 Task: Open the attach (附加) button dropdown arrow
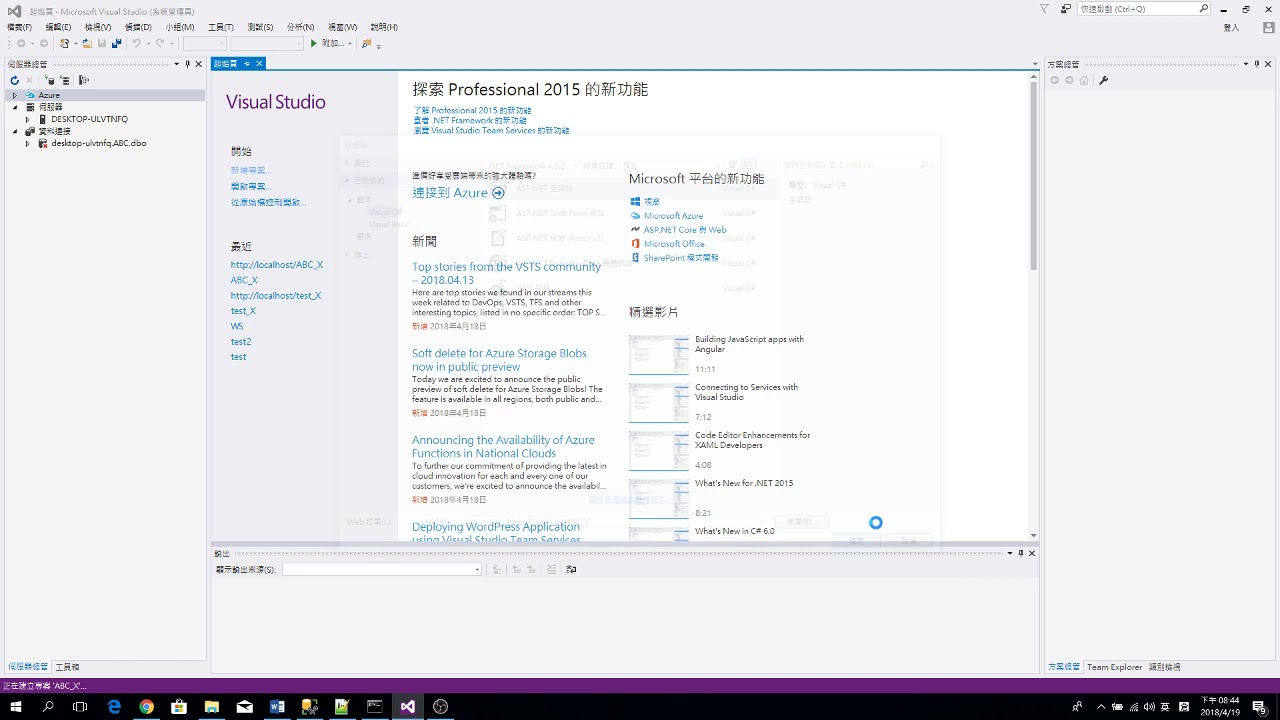(350, 43)
